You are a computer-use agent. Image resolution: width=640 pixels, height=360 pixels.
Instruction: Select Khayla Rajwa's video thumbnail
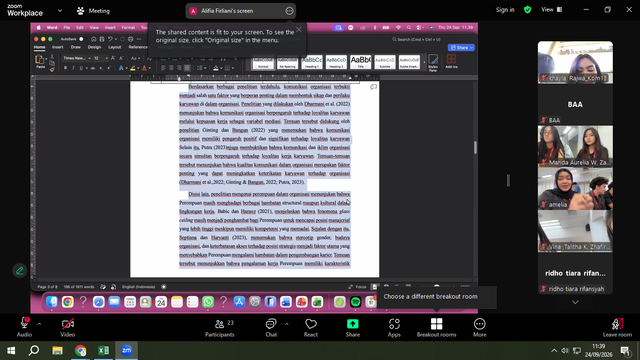coord(575,62)
